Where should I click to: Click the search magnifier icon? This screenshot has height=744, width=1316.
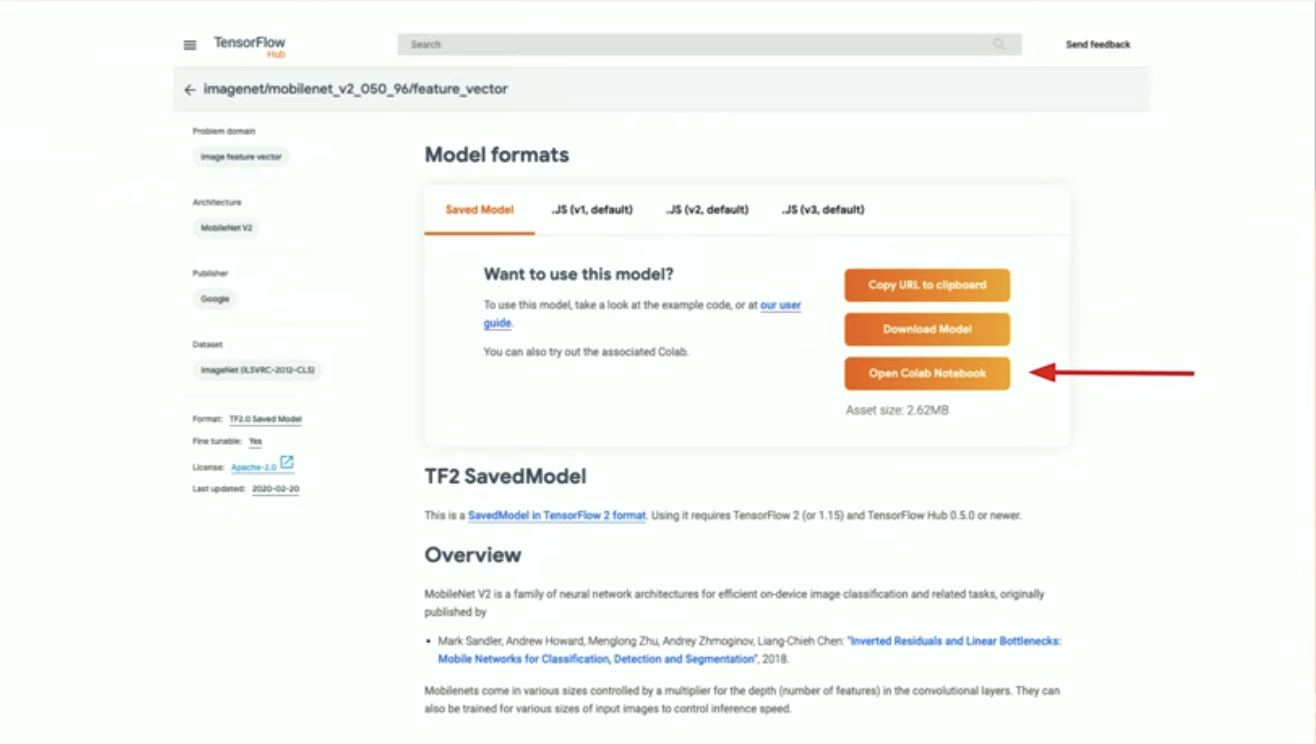coord(999,44)
